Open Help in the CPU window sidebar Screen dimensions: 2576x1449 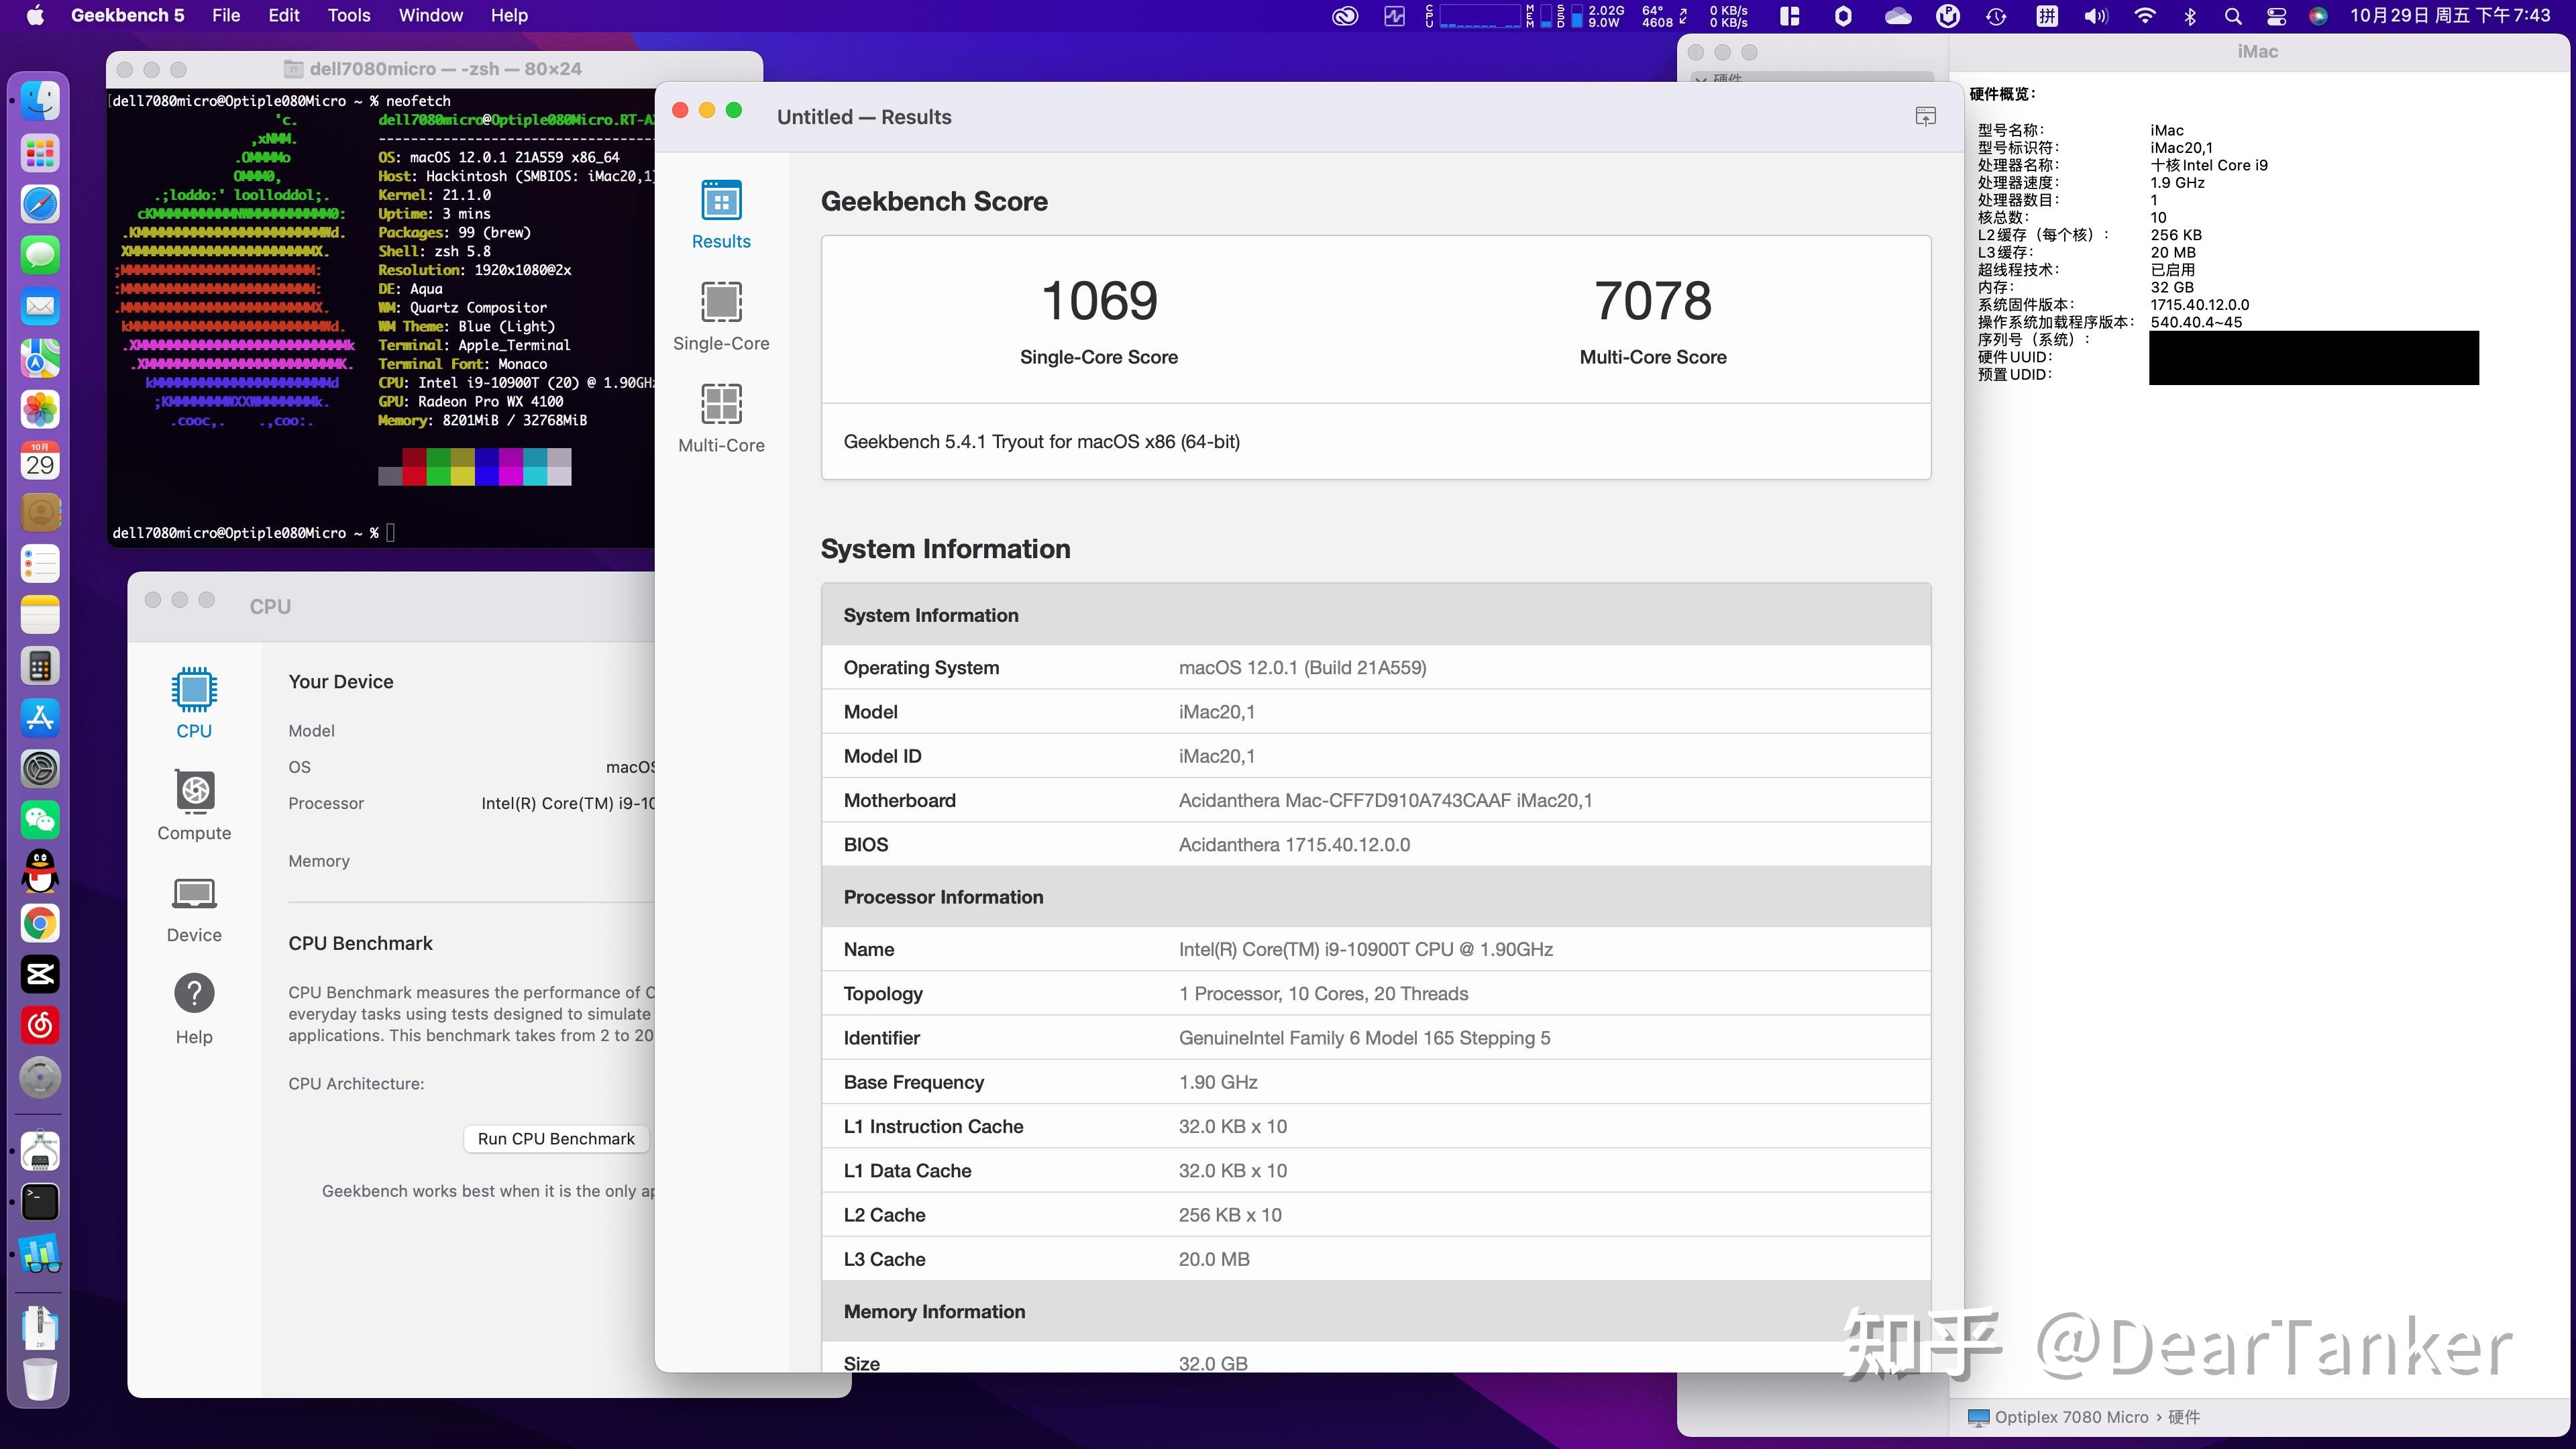coord(194,1009)
